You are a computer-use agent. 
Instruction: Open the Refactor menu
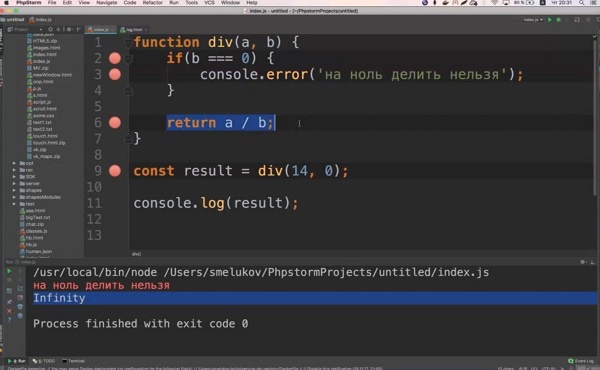[153, 3]
